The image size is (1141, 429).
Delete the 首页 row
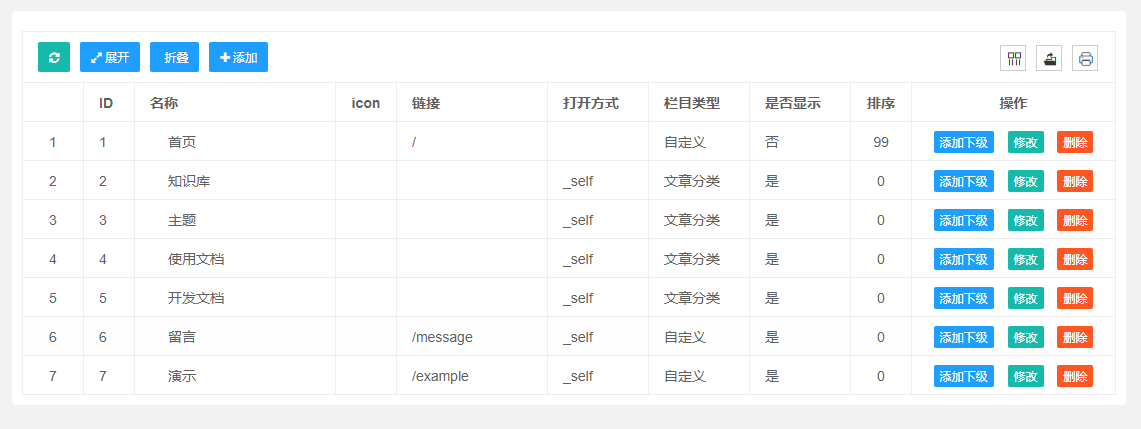pos(1075,143)
